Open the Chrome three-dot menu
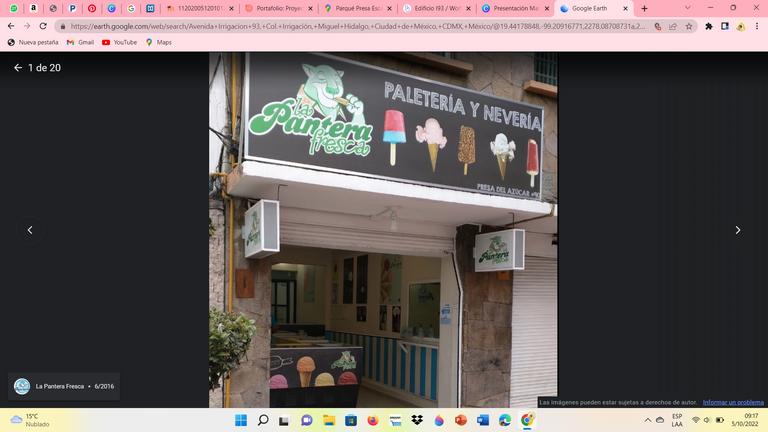This screenshot has height=432, width=768. [x=757, y=26]
